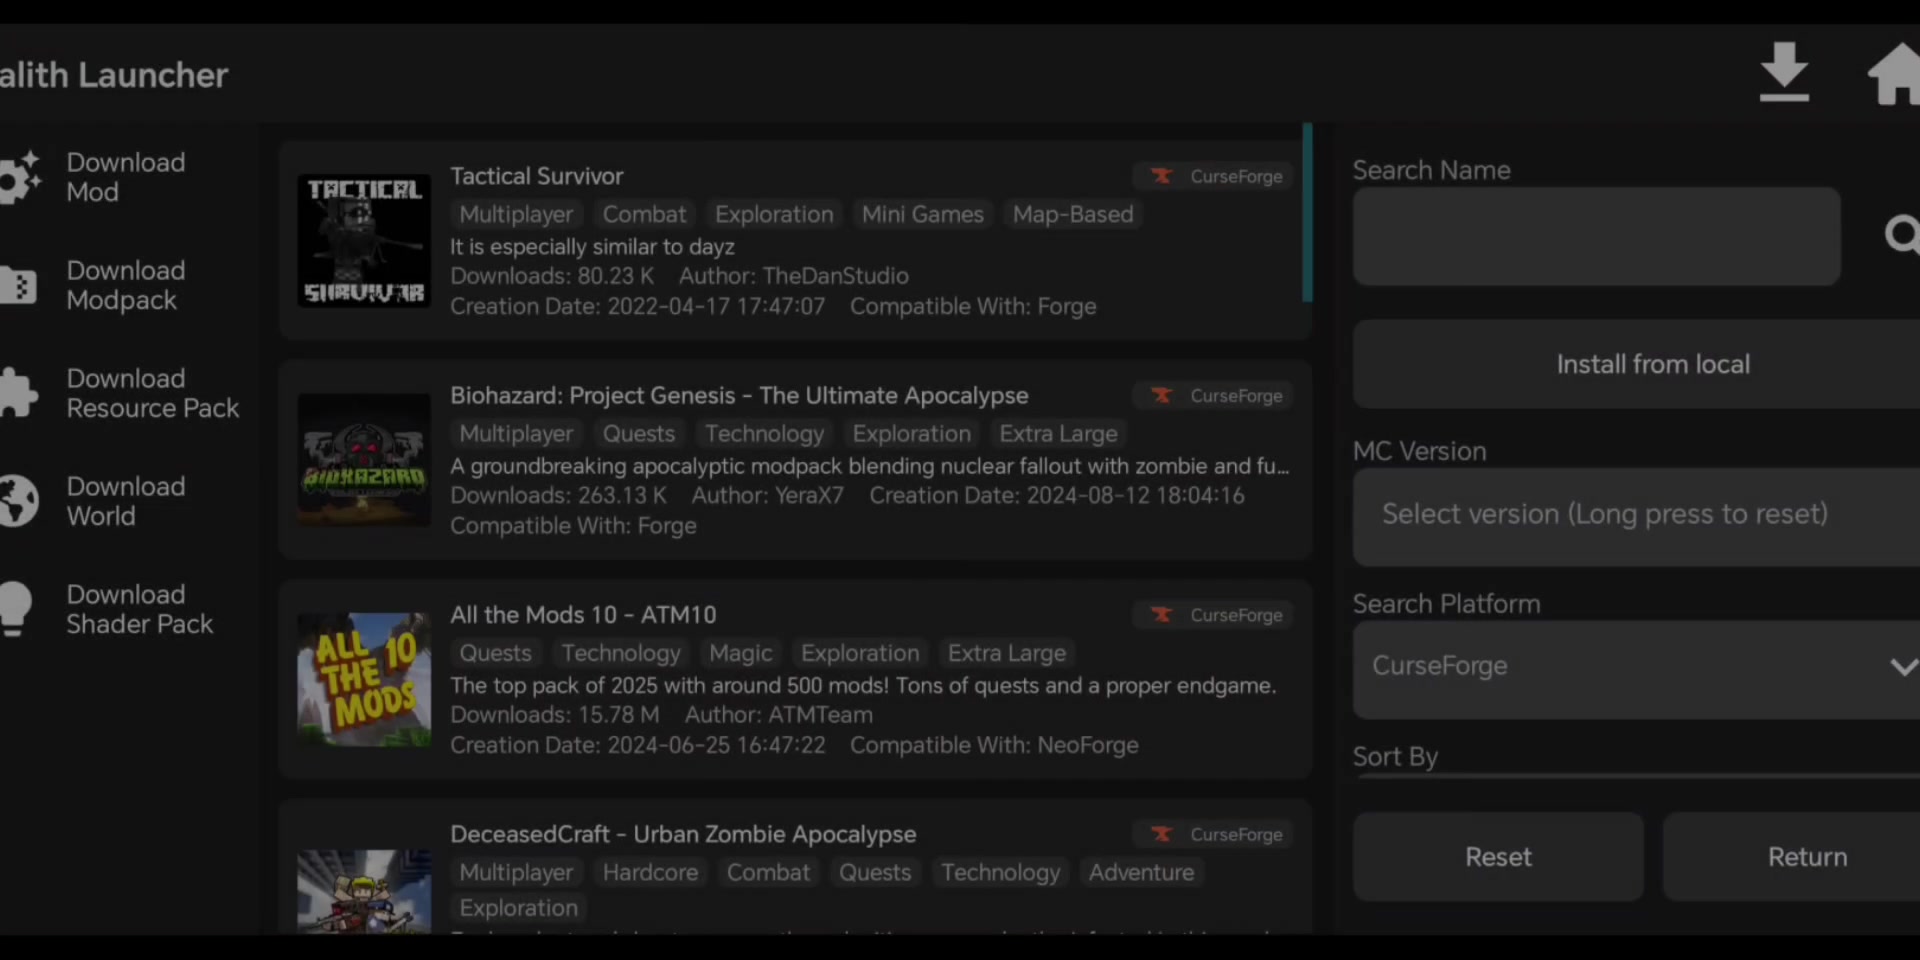The image size is (1920, 960).
Task: Open the Download World section
Action: tap(126, 501)
